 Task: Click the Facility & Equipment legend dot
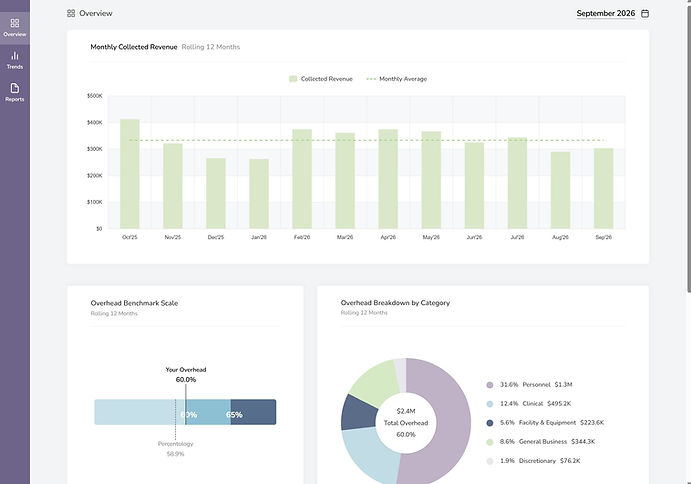[490, 423]
